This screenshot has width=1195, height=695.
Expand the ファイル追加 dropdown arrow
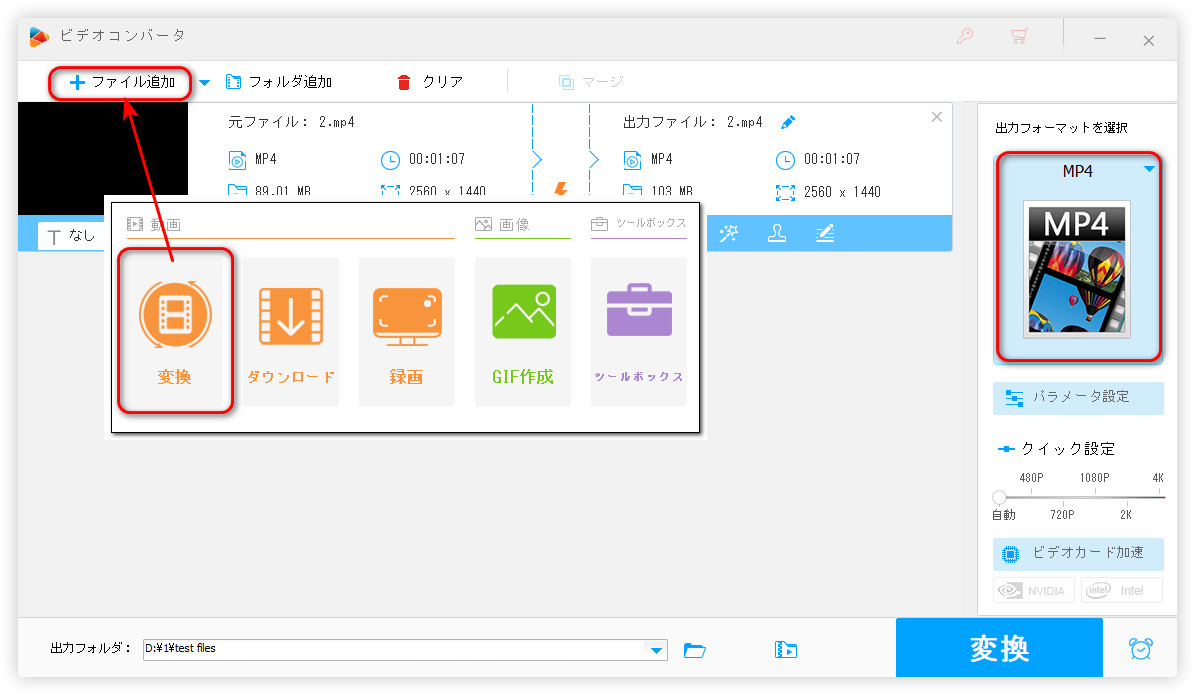(x=204, y=82)
